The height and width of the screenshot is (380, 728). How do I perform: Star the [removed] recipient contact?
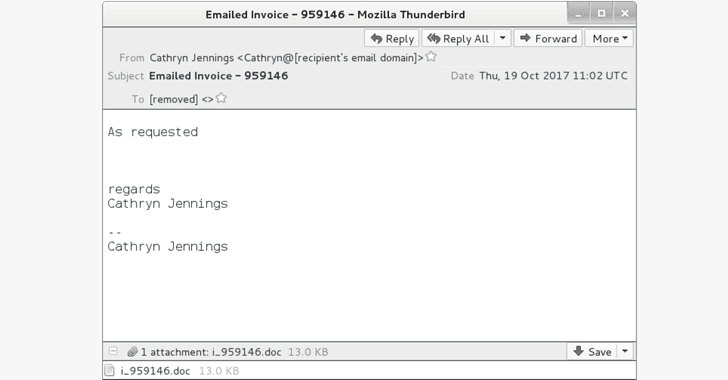[x=221, y=98]
